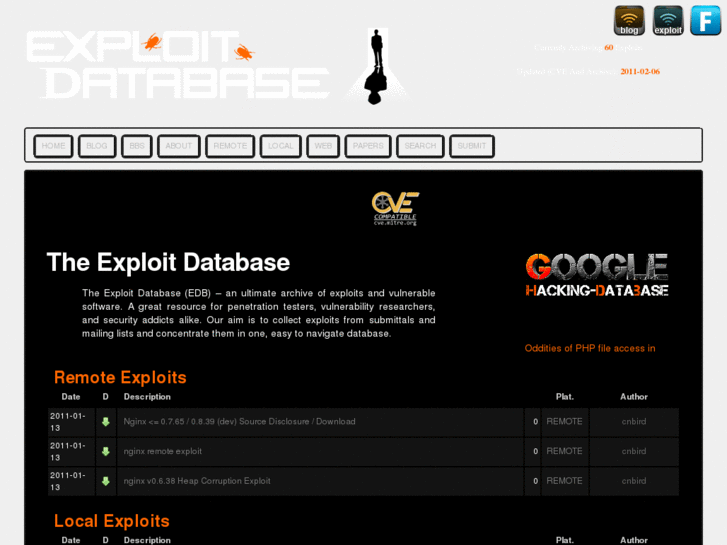Click REMOTE platform on nginx remote exploit row

(564, 451)
